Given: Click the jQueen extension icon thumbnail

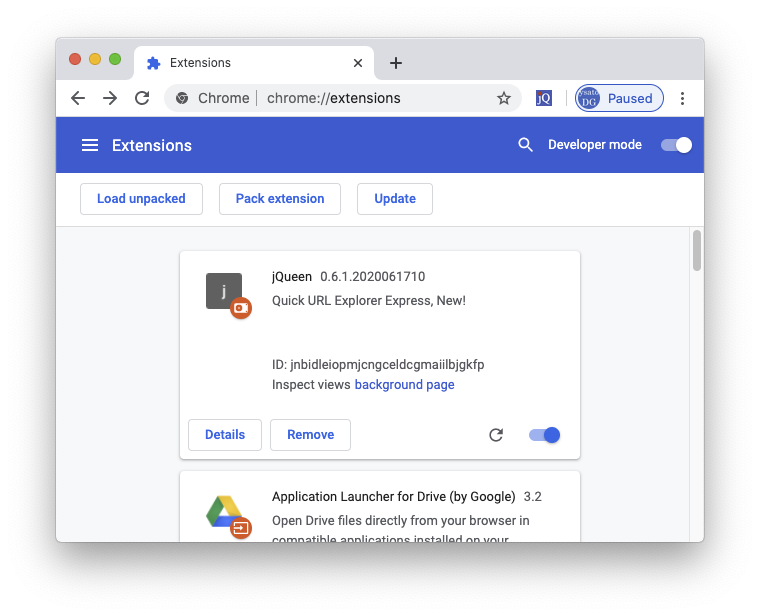Looking at the screenshot, I should (224, 291).
